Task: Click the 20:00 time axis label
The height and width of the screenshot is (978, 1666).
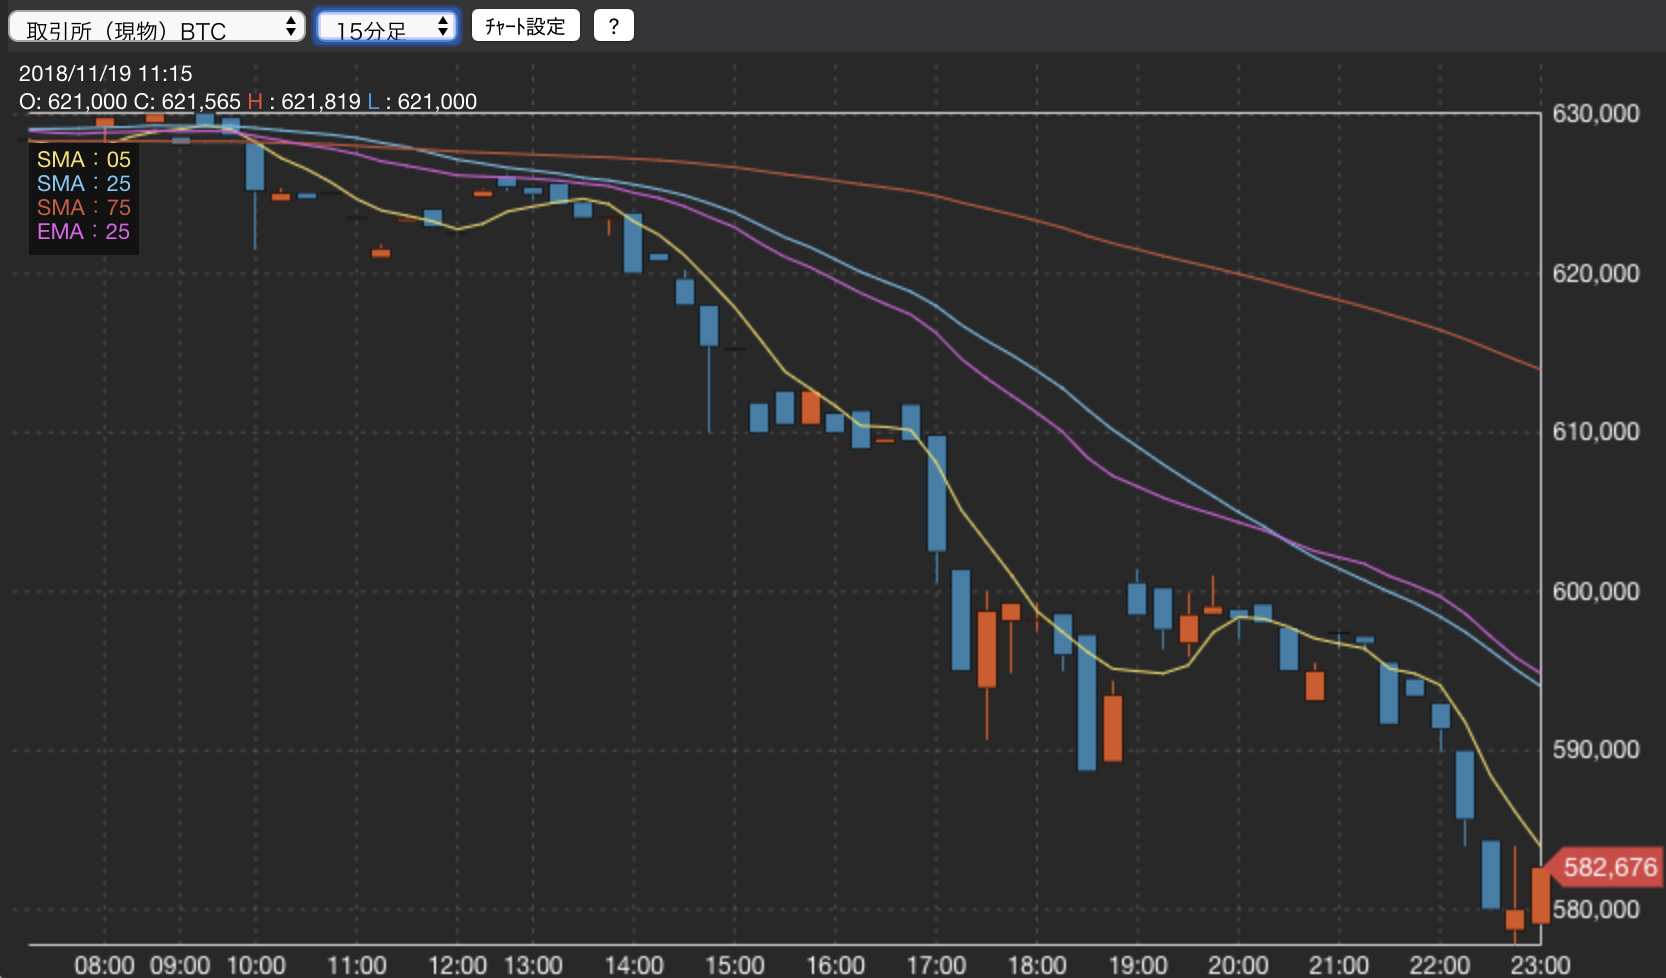Action: click(x=1238, y=965)
